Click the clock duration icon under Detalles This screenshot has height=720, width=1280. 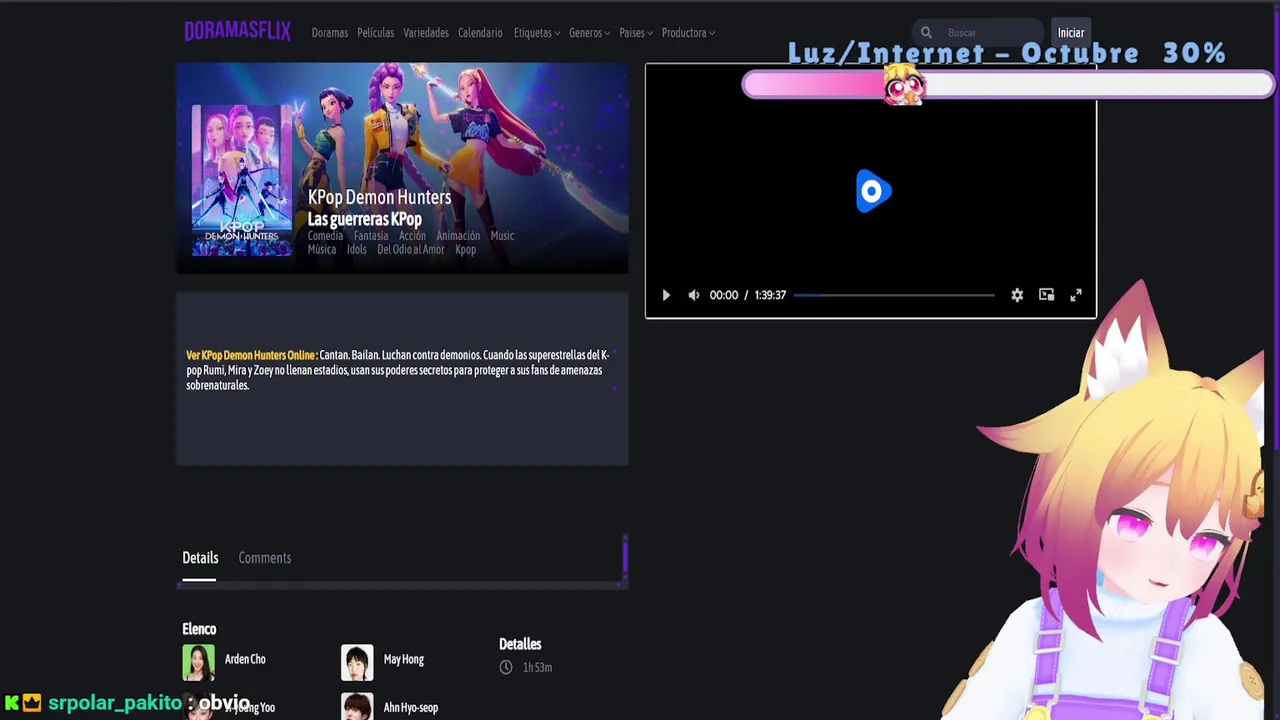(x=506, y=667)
